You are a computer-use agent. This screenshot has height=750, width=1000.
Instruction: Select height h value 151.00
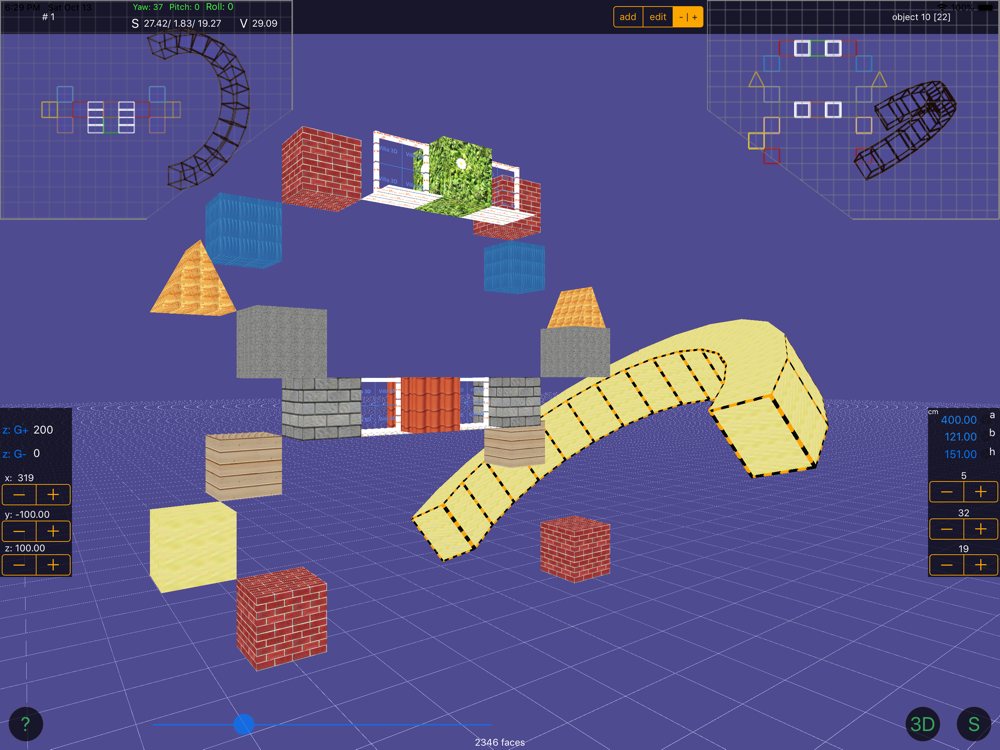[x=960, y=454]
